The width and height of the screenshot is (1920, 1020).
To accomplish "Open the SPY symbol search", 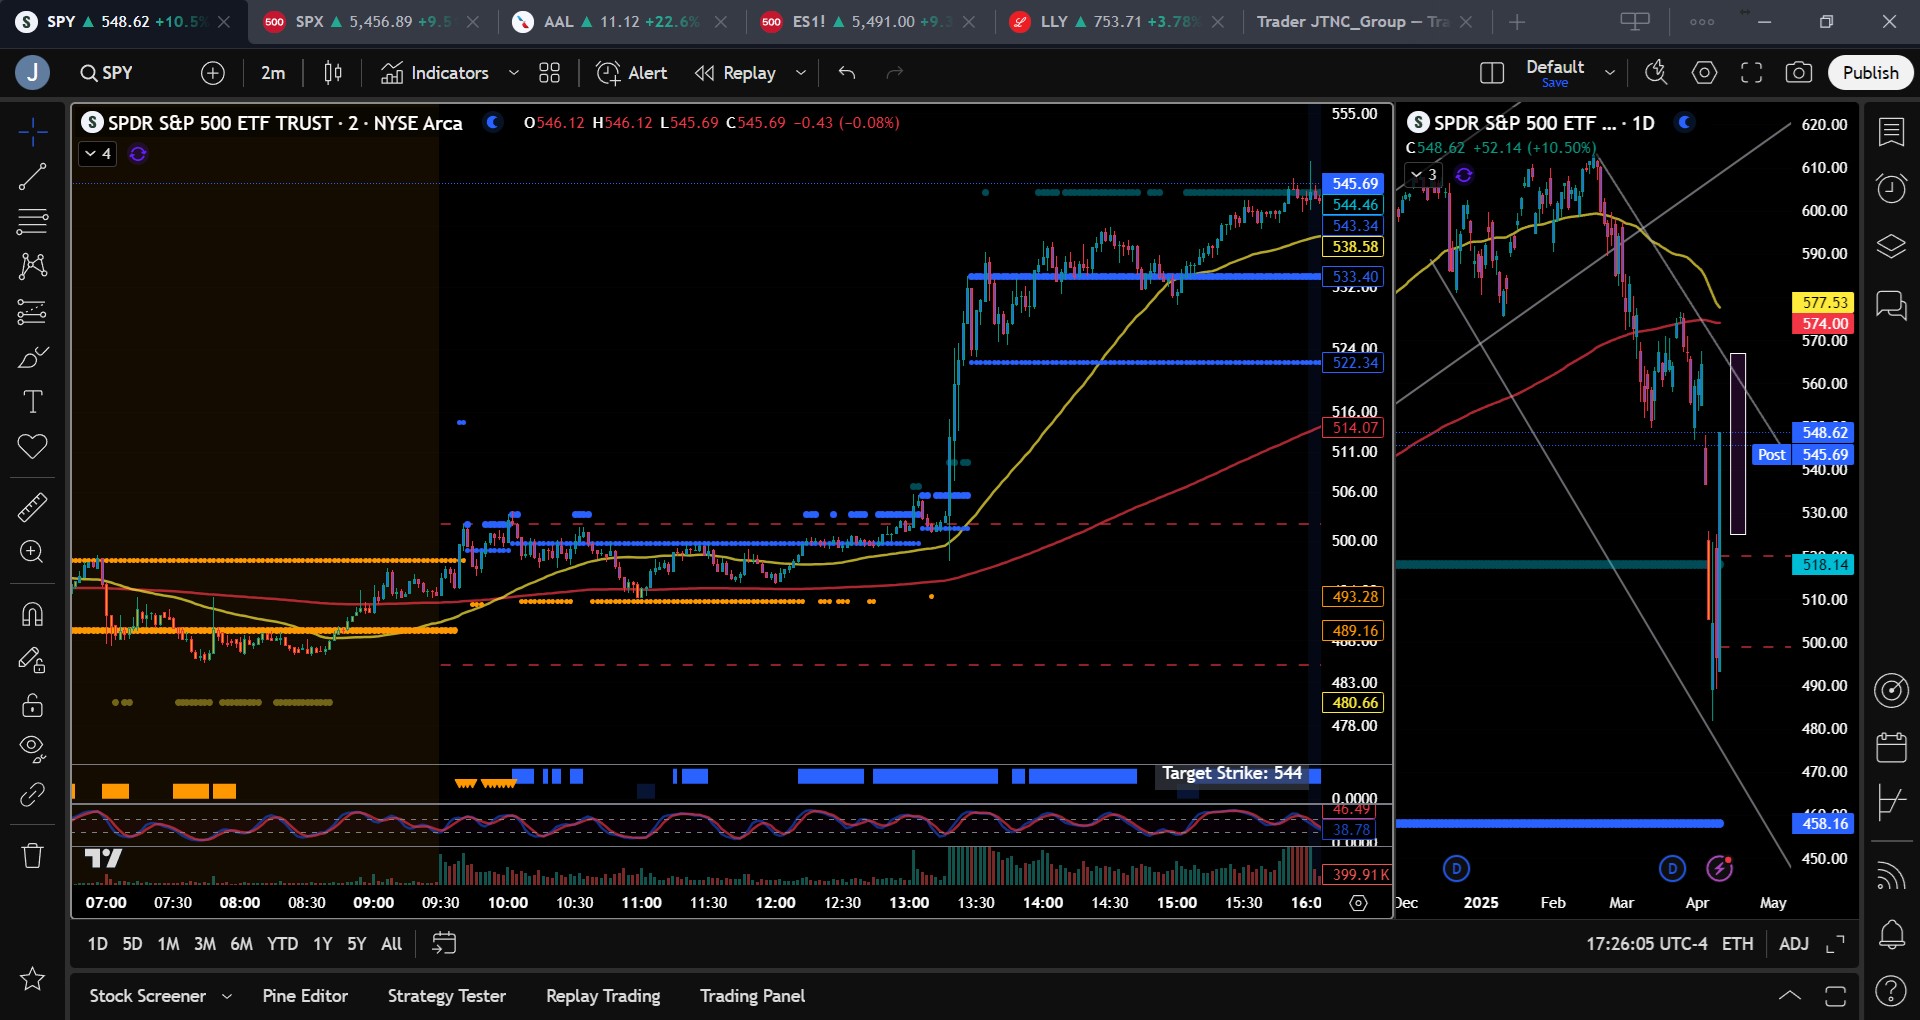I will (108, 73).
